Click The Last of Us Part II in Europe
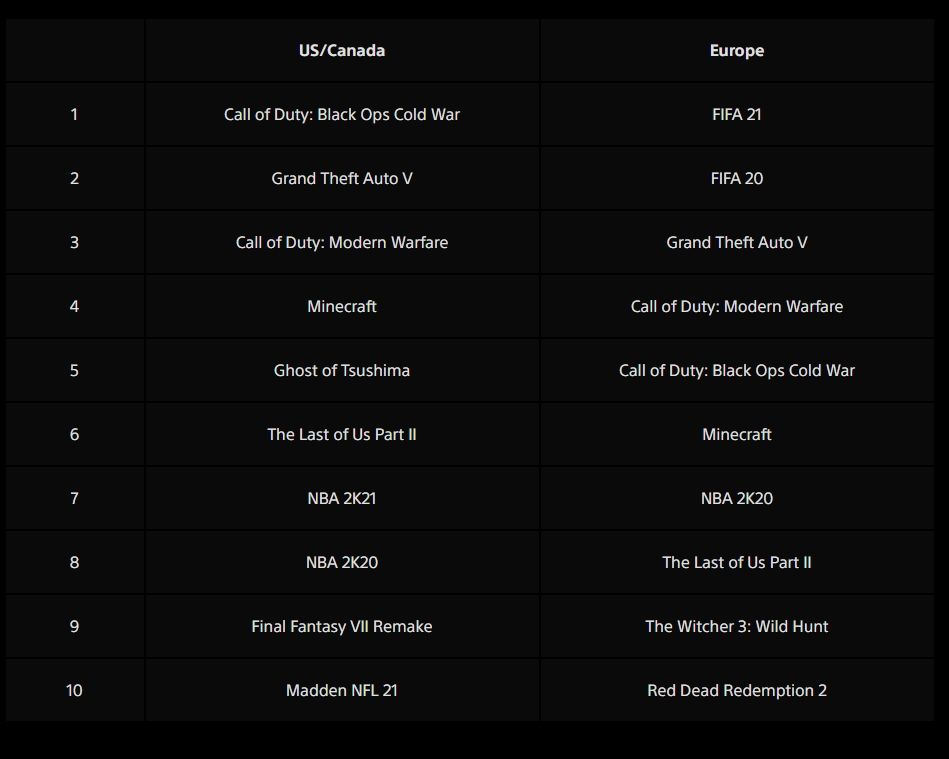Viewport: 949px width, 759px height. tap(737, 562)
